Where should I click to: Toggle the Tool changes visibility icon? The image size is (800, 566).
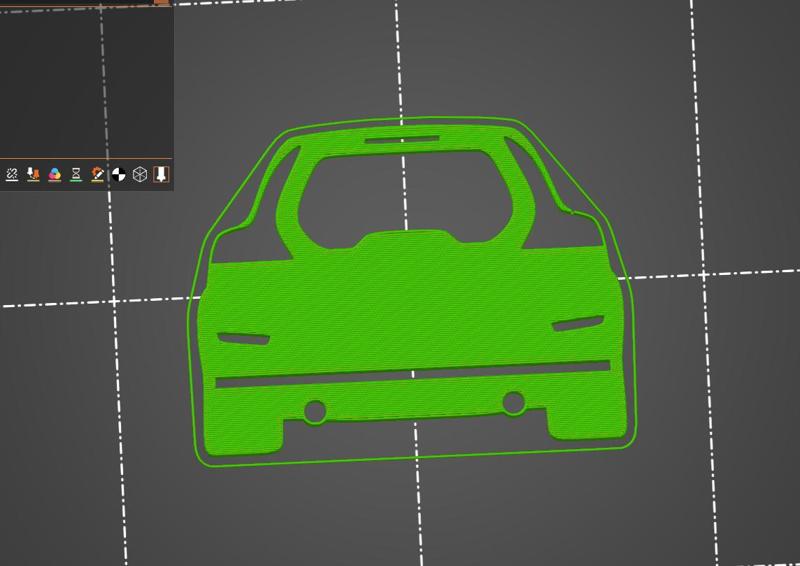33,175
